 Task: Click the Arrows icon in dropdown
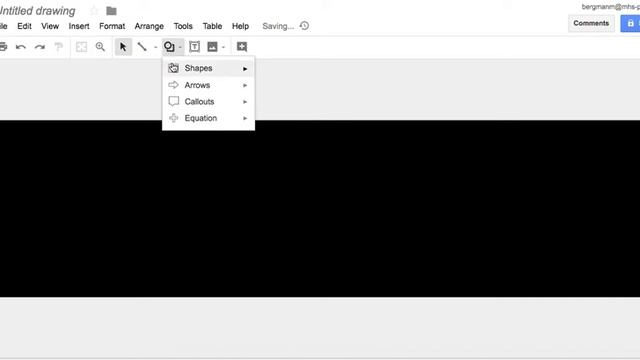click(x=173, y=85)
